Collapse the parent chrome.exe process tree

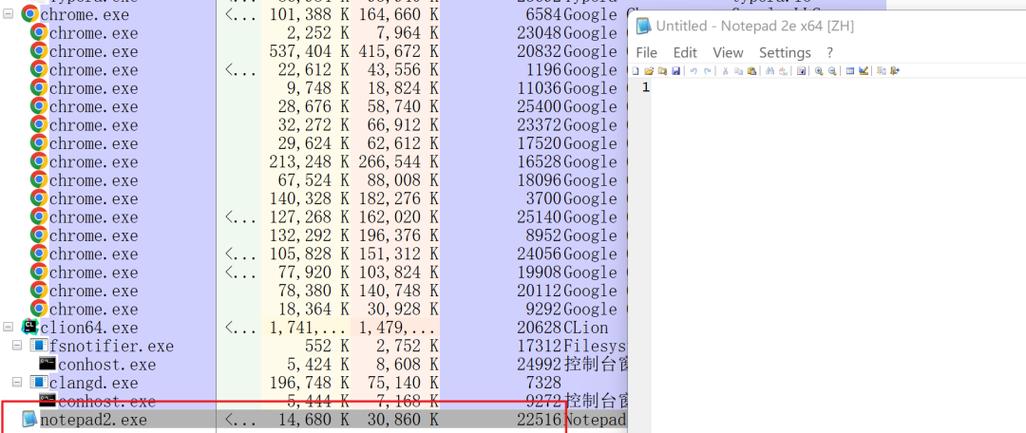(8, 14)
